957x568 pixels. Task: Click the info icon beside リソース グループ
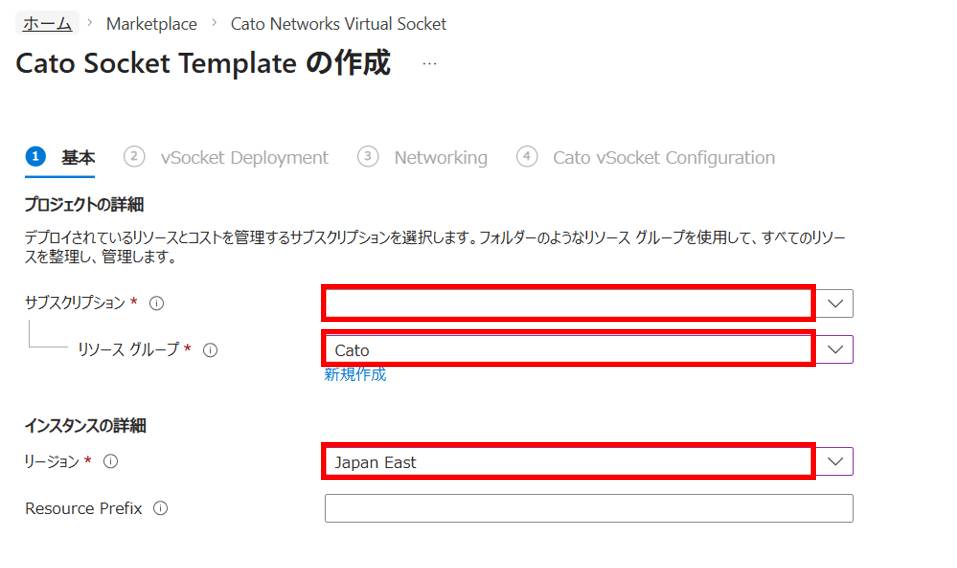point(210,350)
